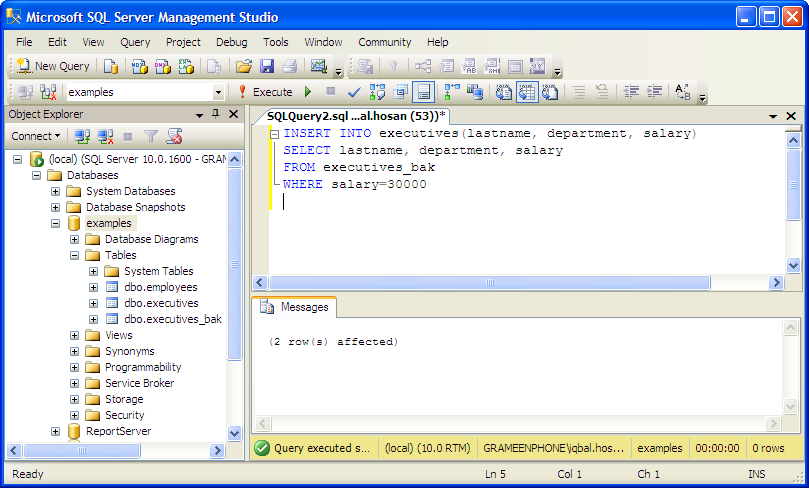This screenshot has height=488, width=809.
Task: Open the Object Explorer Connect dropdown
Action: click(36, 136)
